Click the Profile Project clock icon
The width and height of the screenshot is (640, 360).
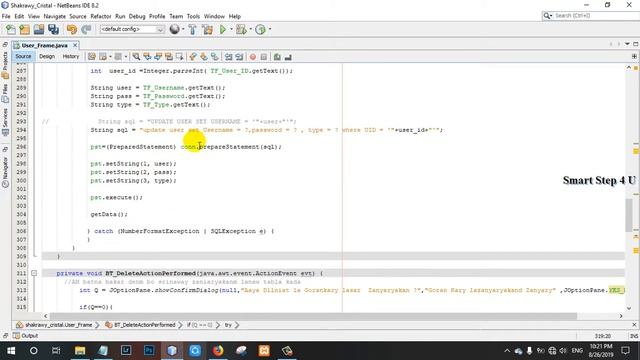coord(260,29)
